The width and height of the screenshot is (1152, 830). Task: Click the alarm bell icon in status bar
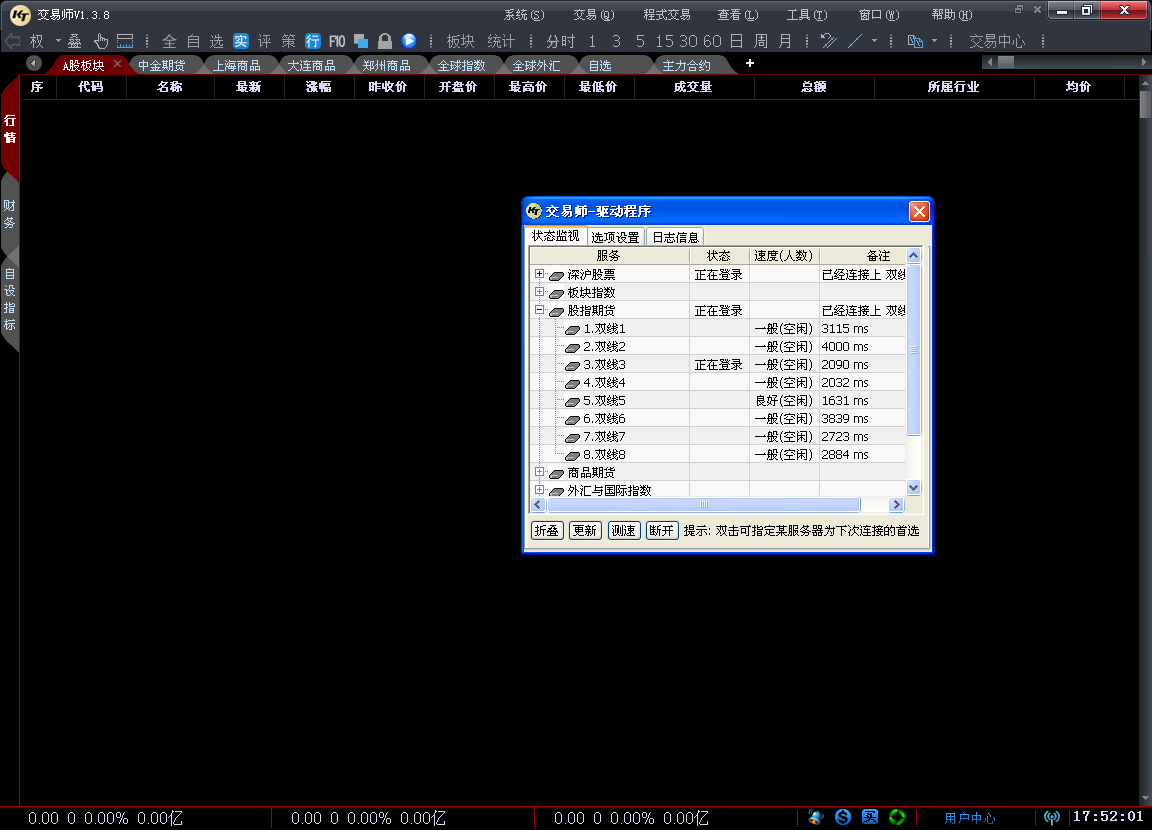(x=815, y=816)
